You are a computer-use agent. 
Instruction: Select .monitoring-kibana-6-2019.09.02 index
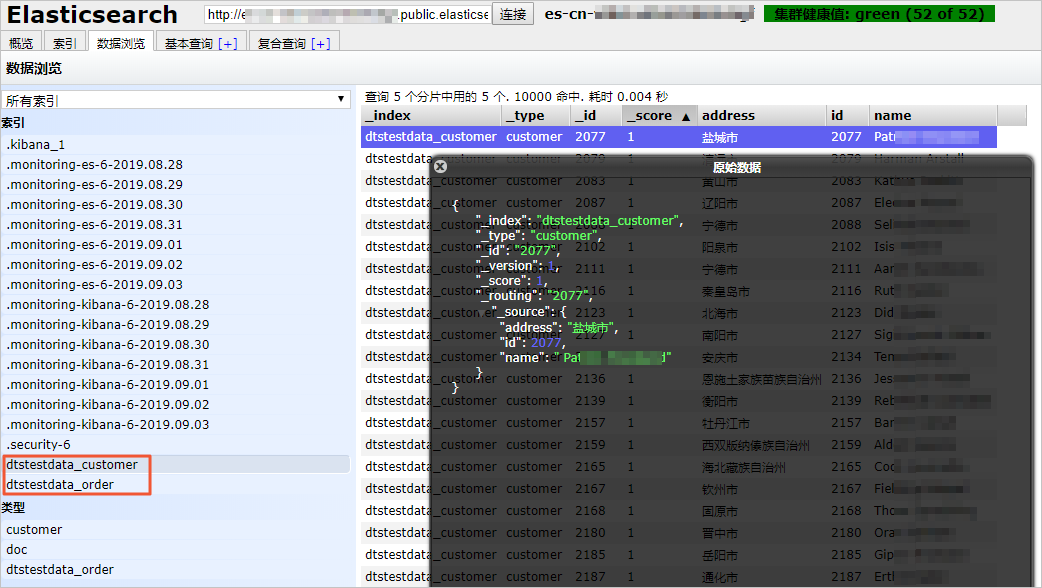tap(176, 404)
